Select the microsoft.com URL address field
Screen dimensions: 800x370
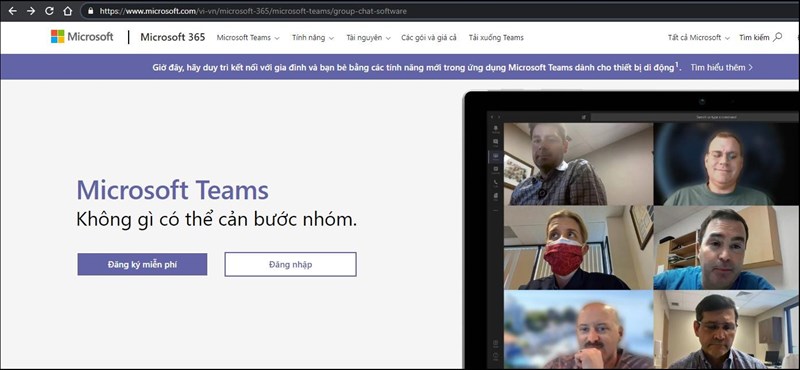(439, 11)
